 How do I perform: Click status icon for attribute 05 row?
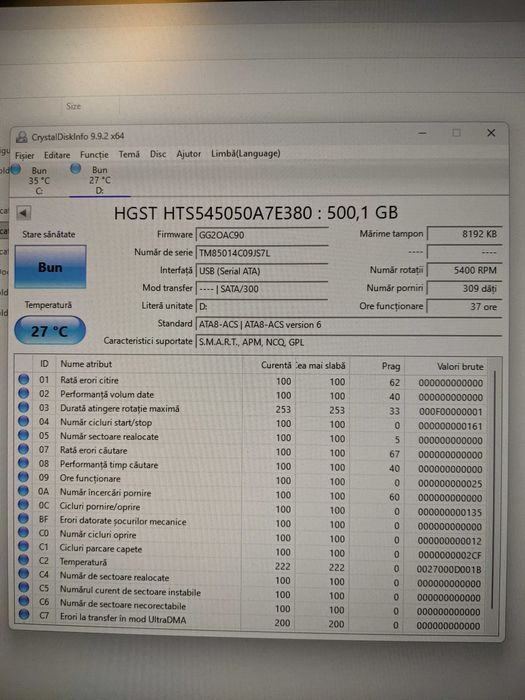[x=24, y=435]
